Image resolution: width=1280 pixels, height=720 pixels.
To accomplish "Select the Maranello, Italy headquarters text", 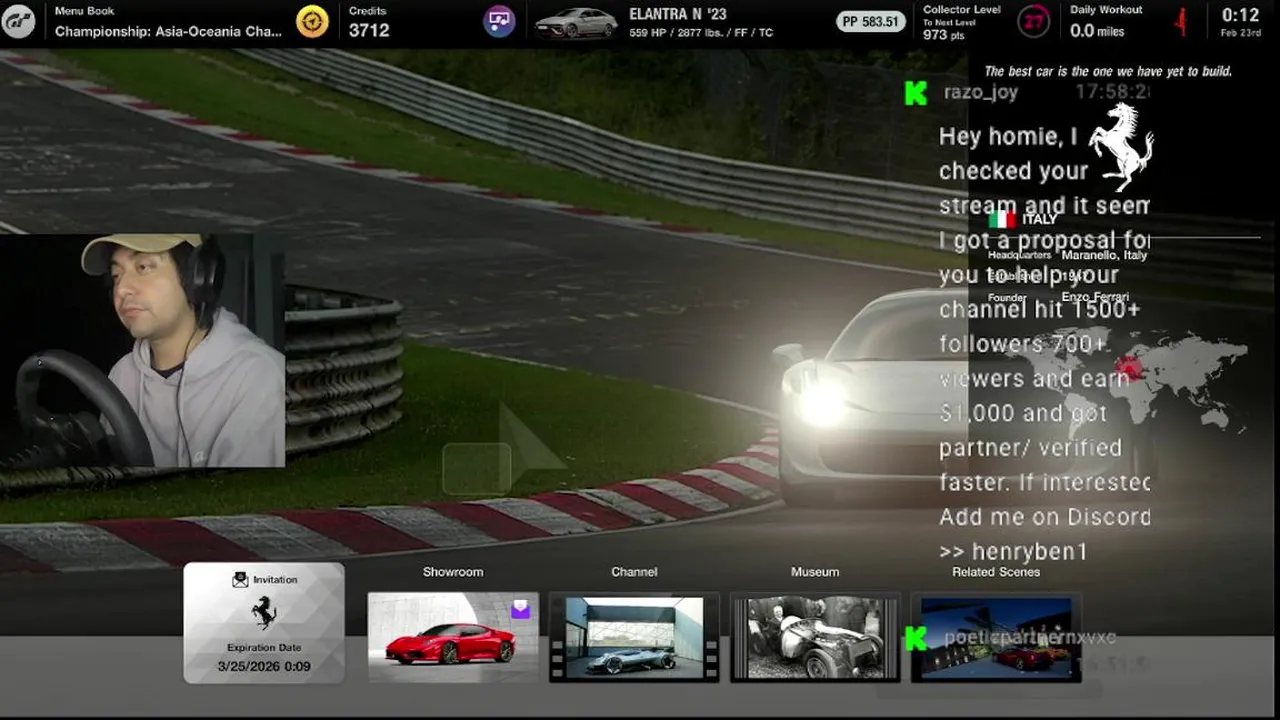I will [1104, 255].
